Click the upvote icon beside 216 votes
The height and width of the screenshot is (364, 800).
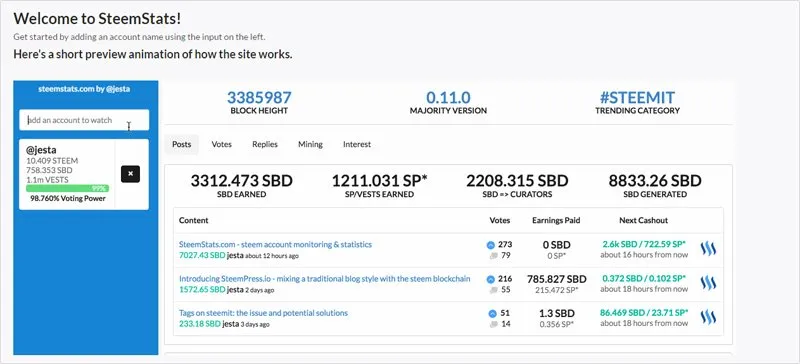point(491,279)
